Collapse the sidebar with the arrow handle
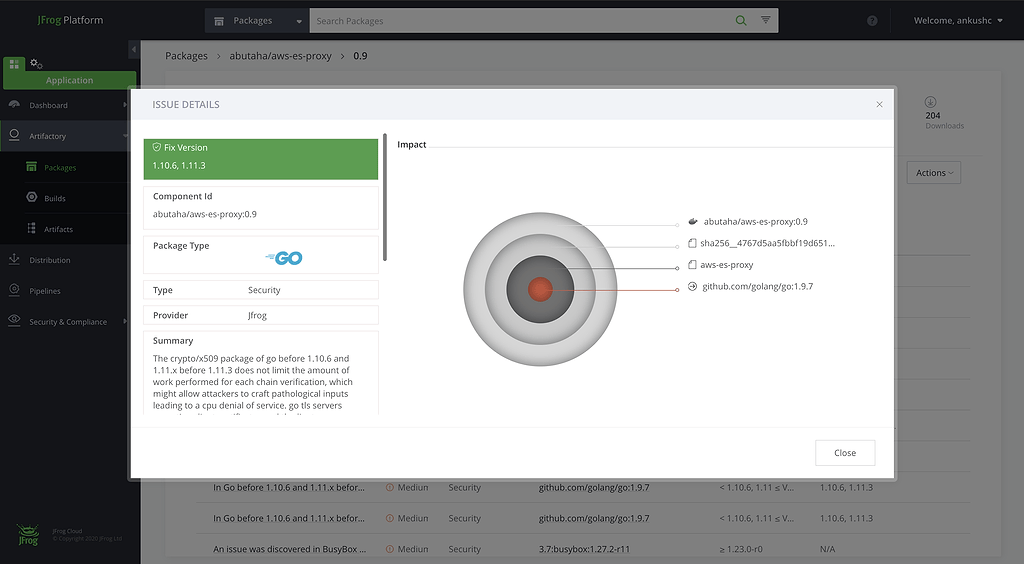 [x=133, y=49]
